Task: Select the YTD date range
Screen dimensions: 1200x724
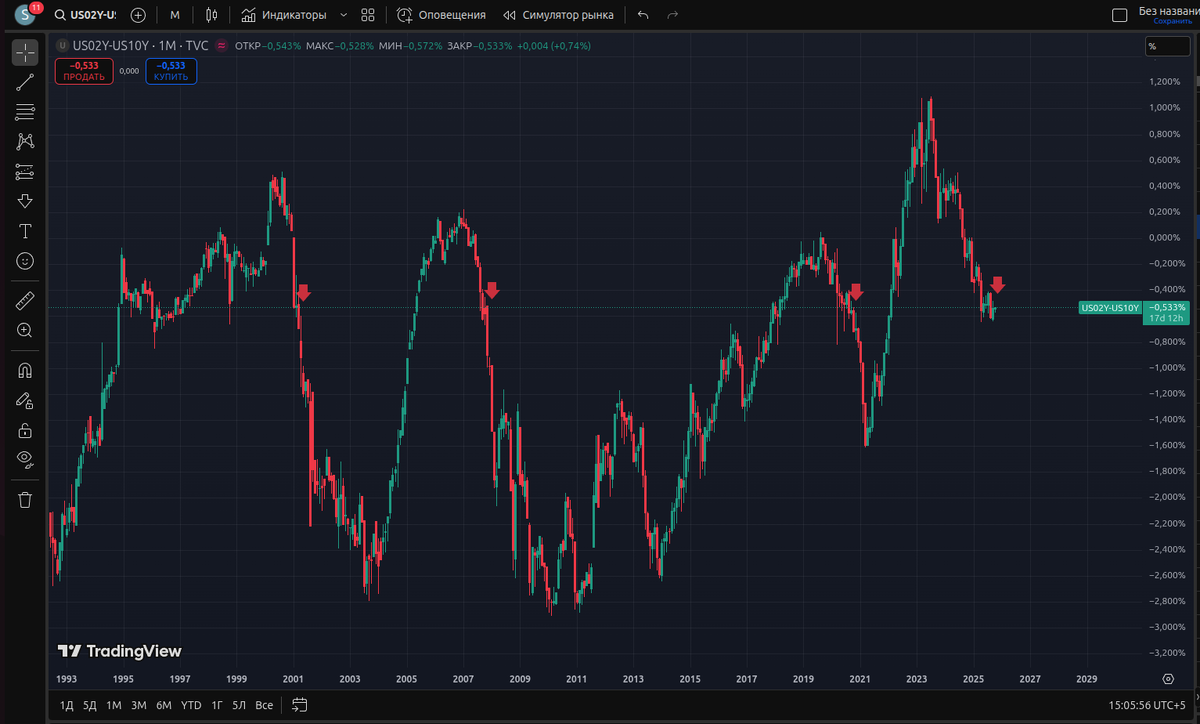Action: coord(191,705)
